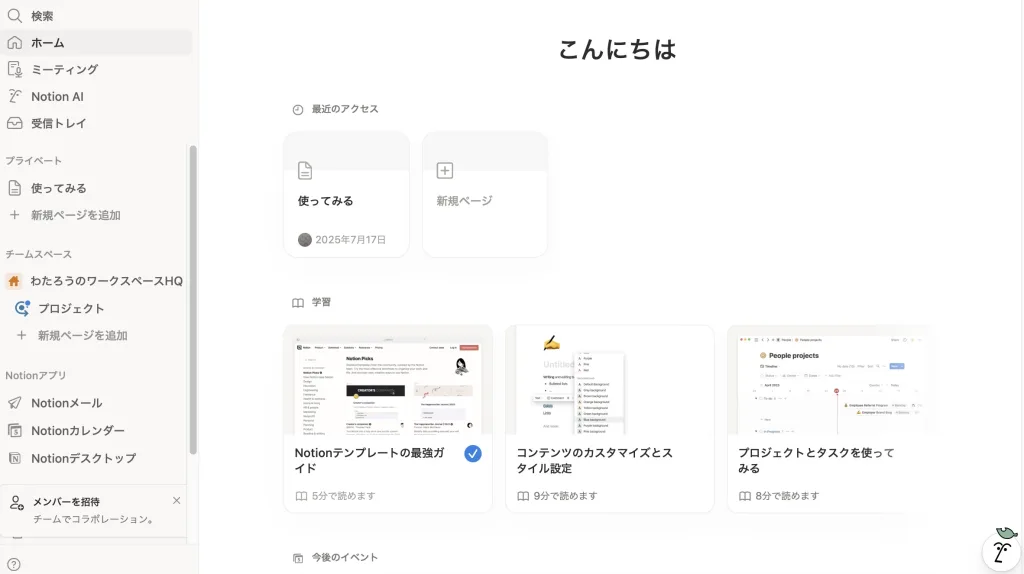
Task: Toggle the blue checkmark on Notionテンプレート guide
Action: [x=473, y=454]
